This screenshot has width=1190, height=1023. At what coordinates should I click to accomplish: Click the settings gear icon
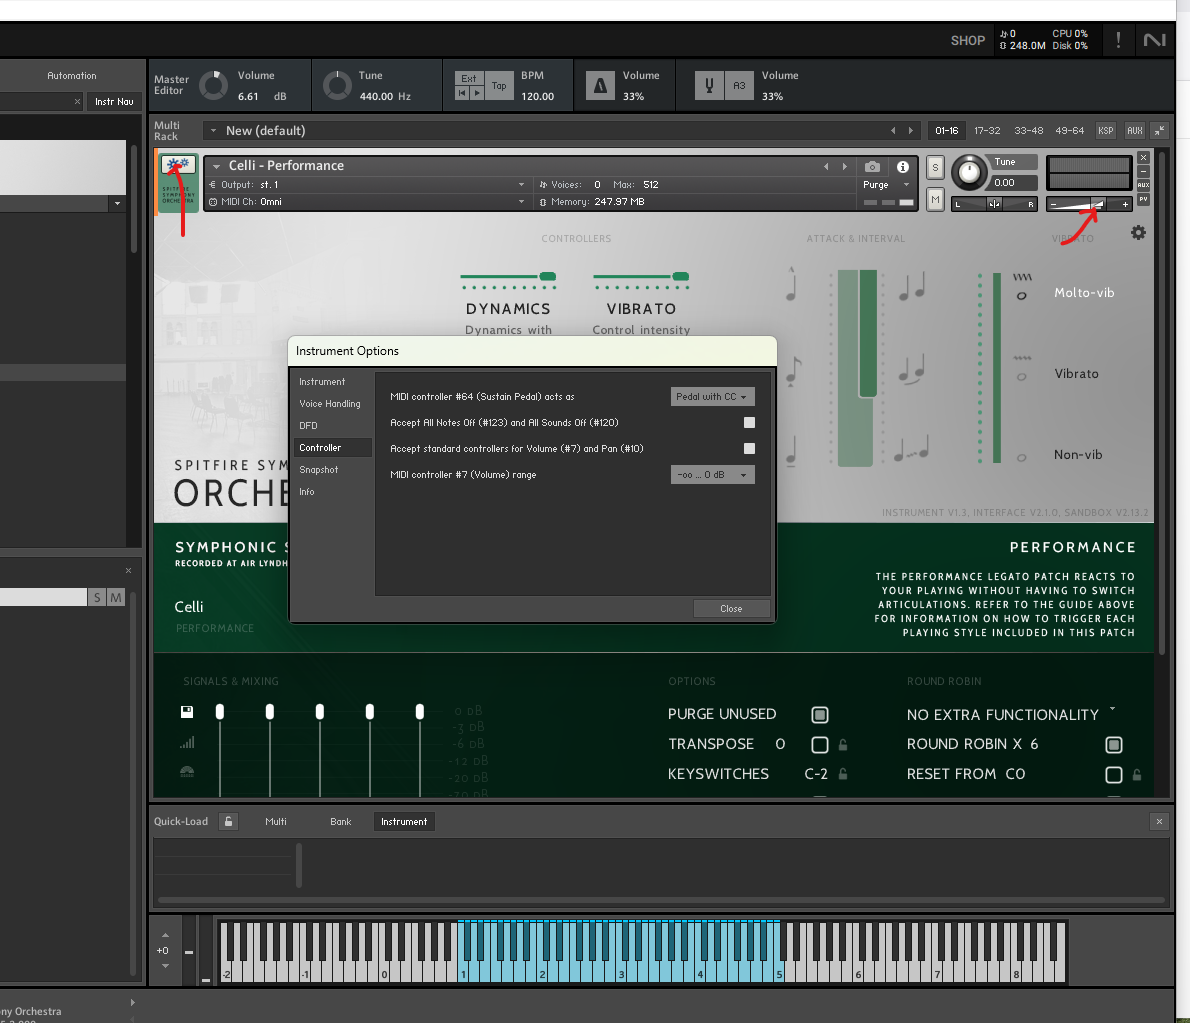point(1138,233)
